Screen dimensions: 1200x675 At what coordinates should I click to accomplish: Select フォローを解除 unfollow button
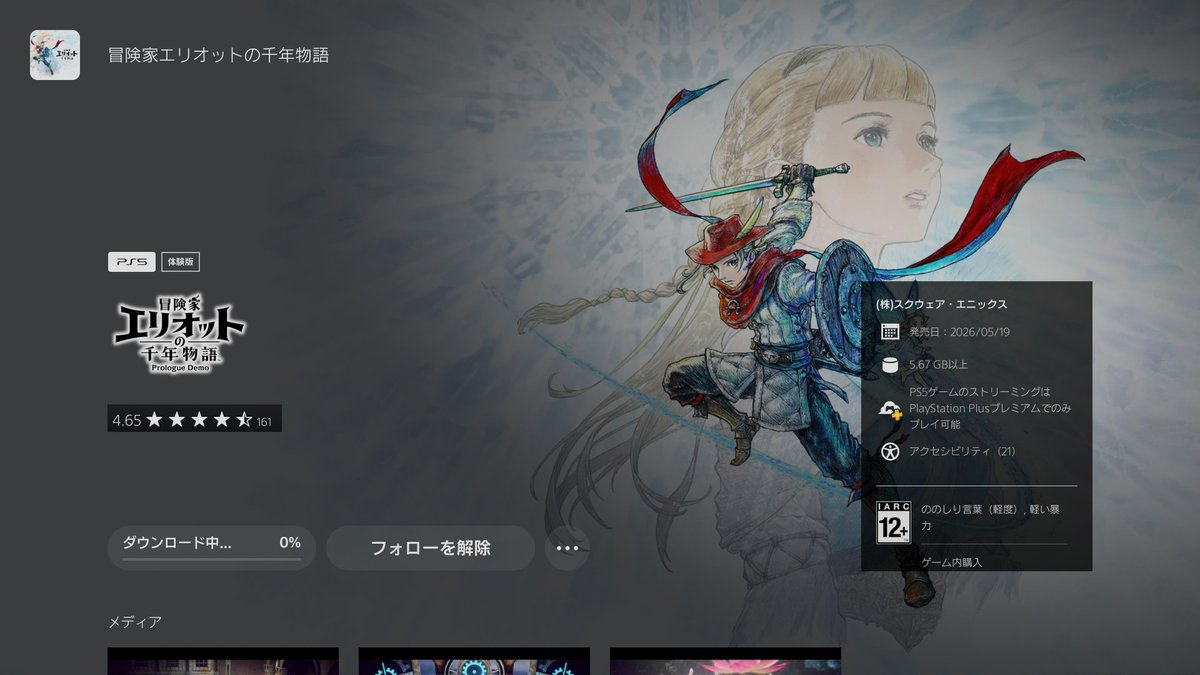point(431,548)
